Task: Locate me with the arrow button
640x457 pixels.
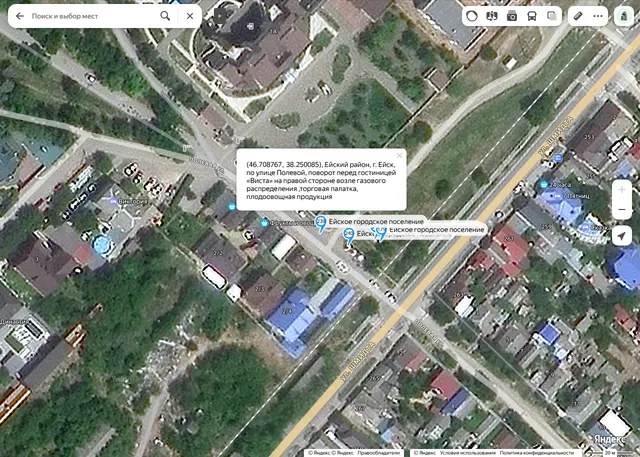Action: point(622,236)
